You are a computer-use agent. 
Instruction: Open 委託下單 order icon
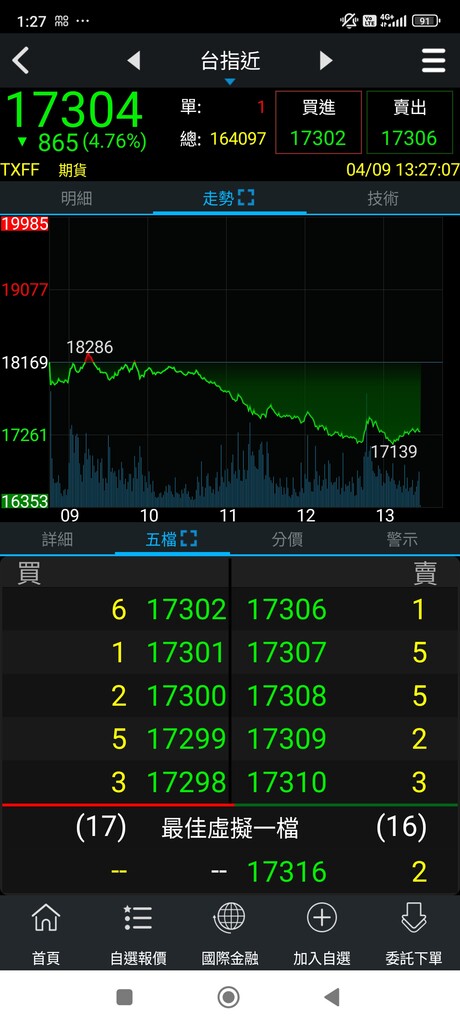point(414,918)
